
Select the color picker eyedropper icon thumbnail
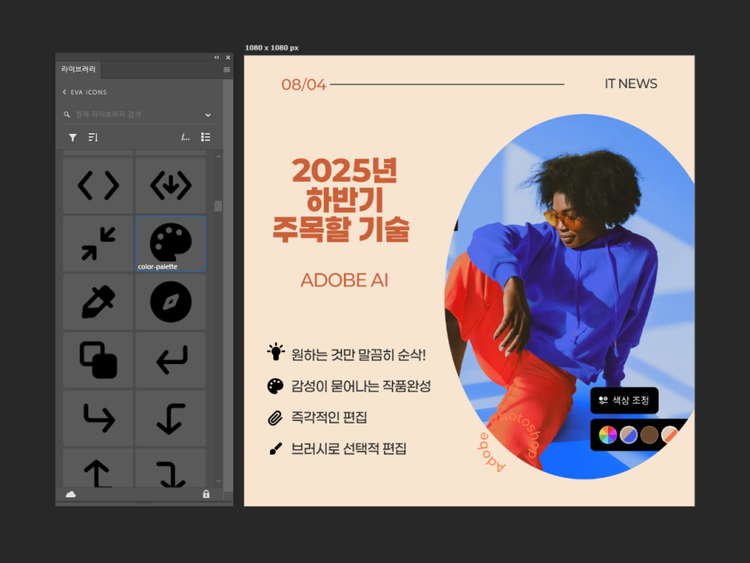coord(98,302)
